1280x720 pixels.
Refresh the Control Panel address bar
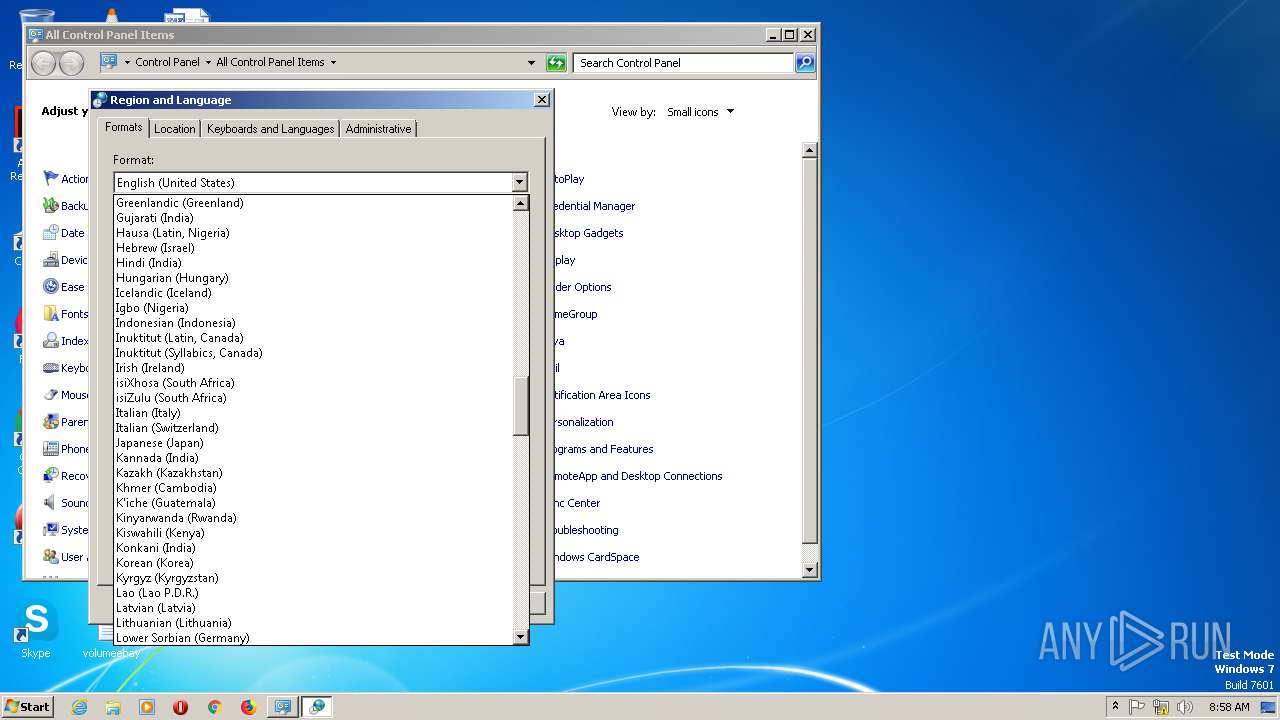pyautogui.click(x=556, y=63)
